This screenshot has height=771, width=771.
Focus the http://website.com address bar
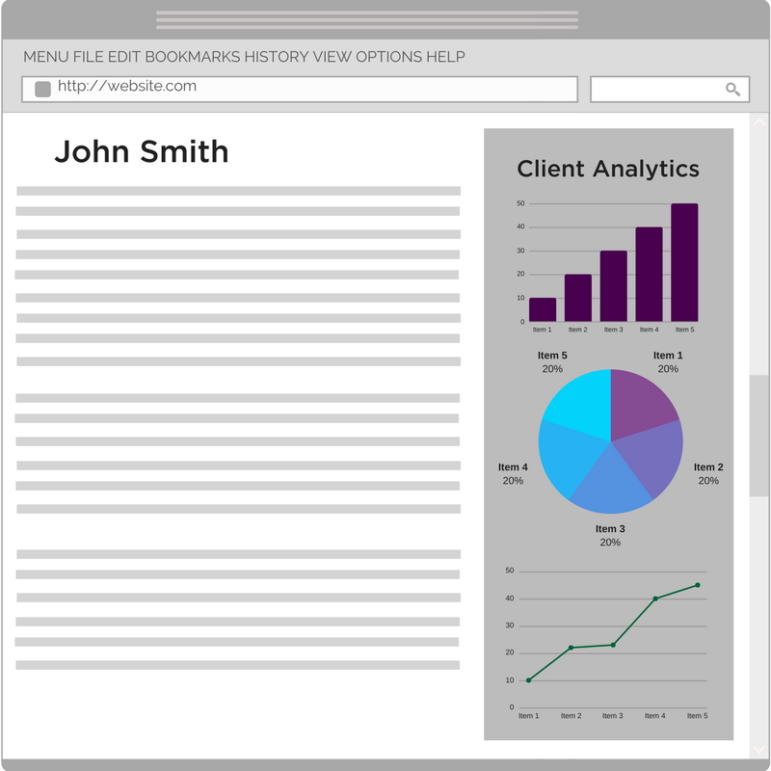pos(299,89)
